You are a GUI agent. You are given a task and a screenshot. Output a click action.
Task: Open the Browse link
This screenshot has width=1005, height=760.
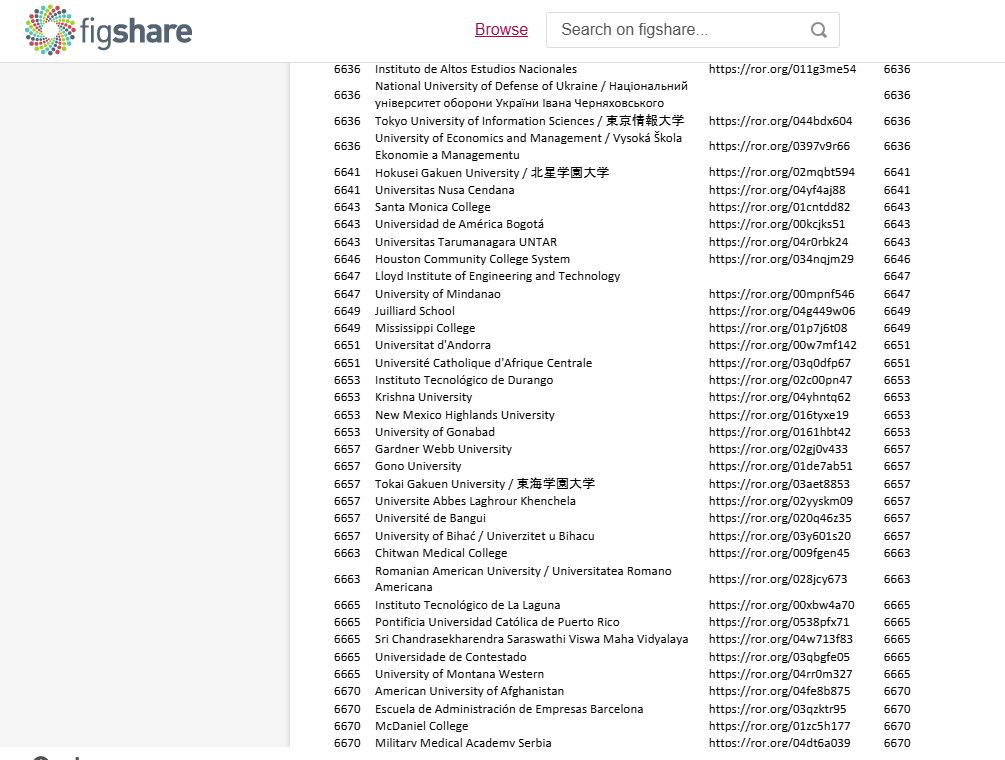click(x=501, y=29)
